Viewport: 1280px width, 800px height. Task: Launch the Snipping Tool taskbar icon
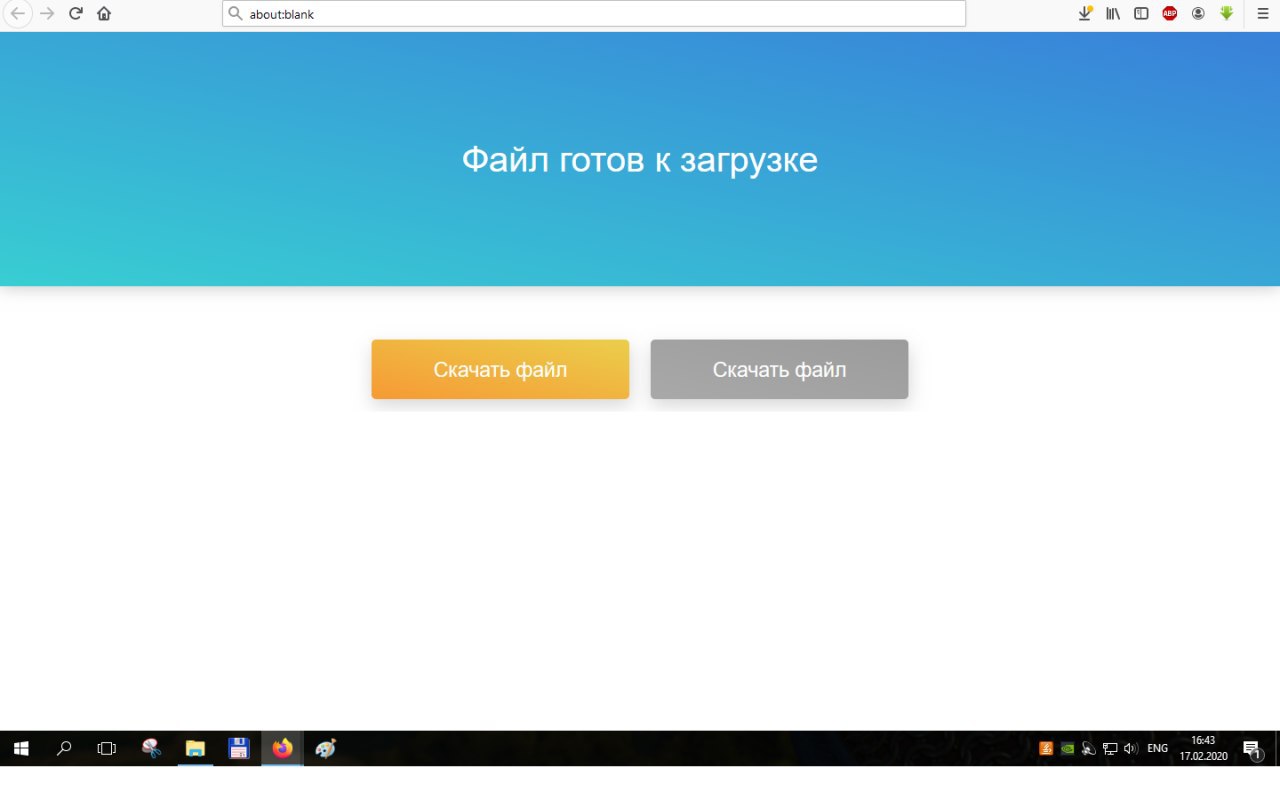click(151, 748)
